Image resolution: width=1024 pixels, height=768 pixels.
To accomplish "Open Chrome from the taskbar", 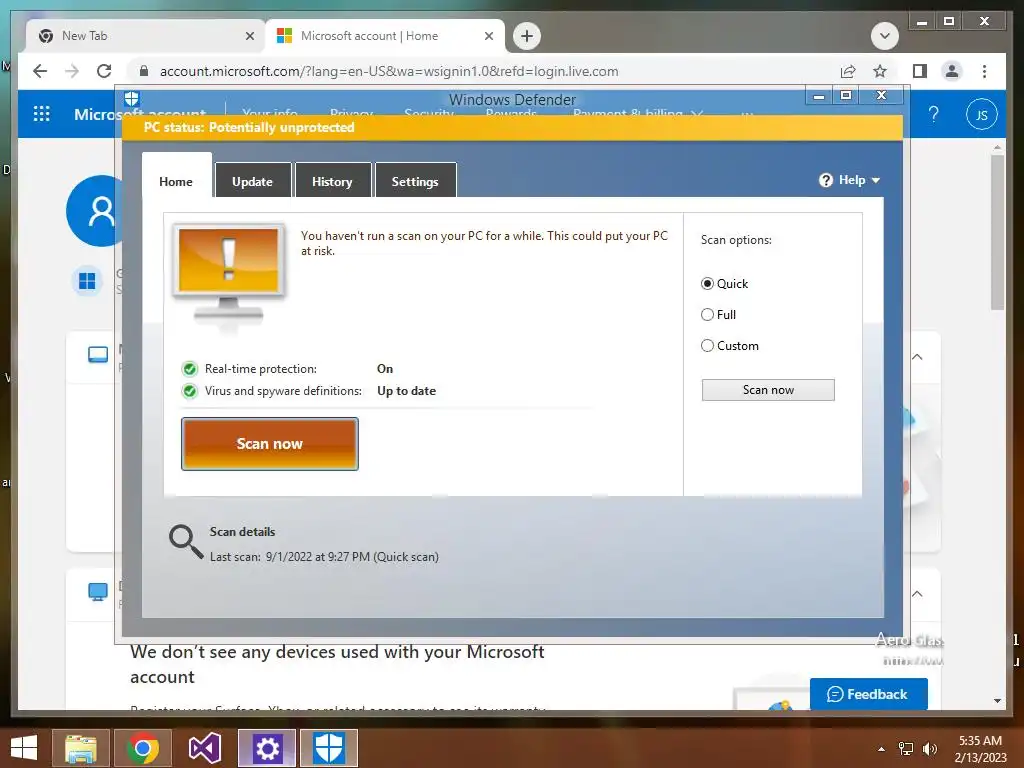I will [x=143, y=748].
